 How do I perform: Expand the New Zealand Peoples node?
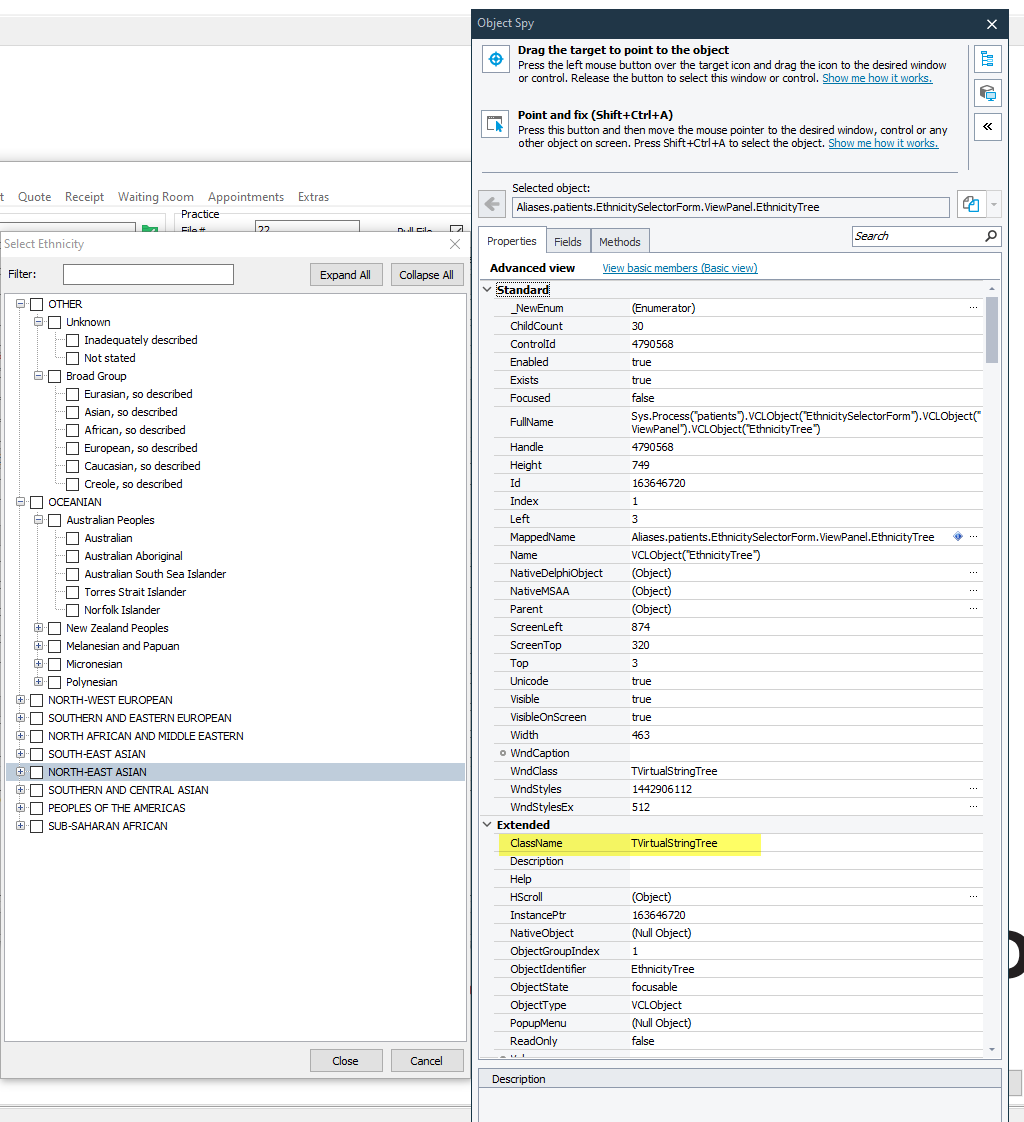[x=39, y=628]
